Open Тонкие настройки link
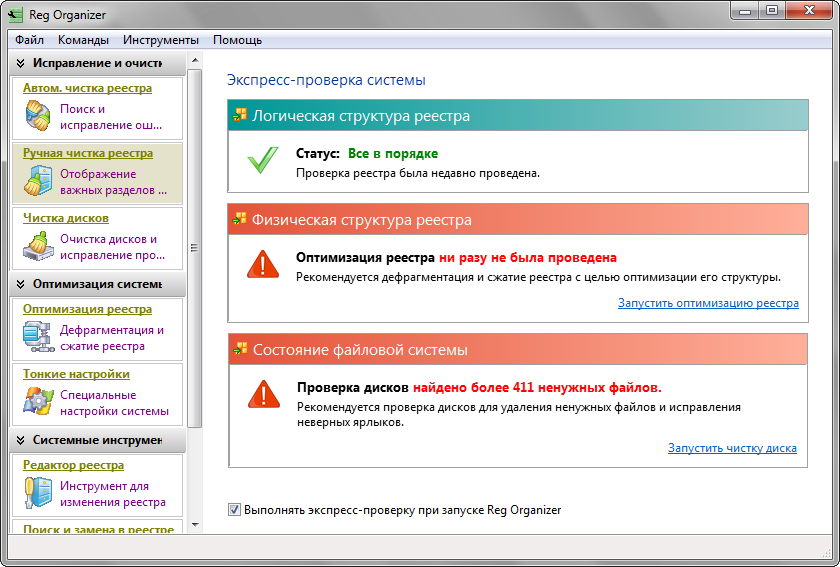The width and height of the screenshot is (840, 567). click(76, 374)
